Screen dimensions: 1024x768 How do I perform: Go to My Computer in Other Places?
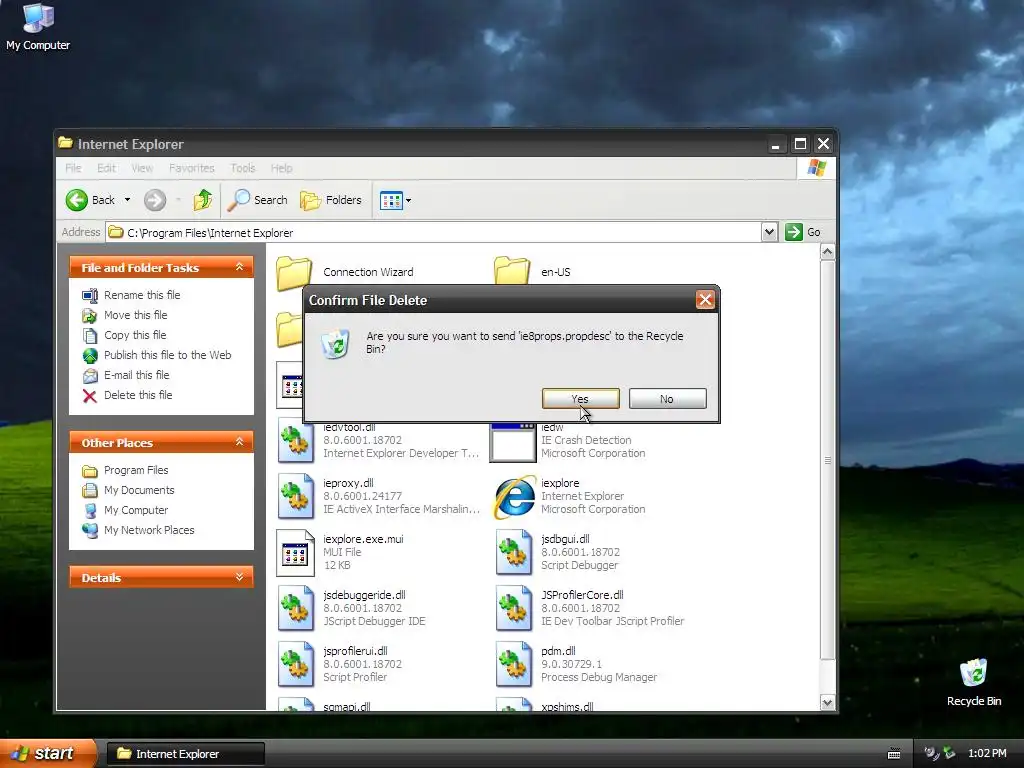tap(136, 510)
